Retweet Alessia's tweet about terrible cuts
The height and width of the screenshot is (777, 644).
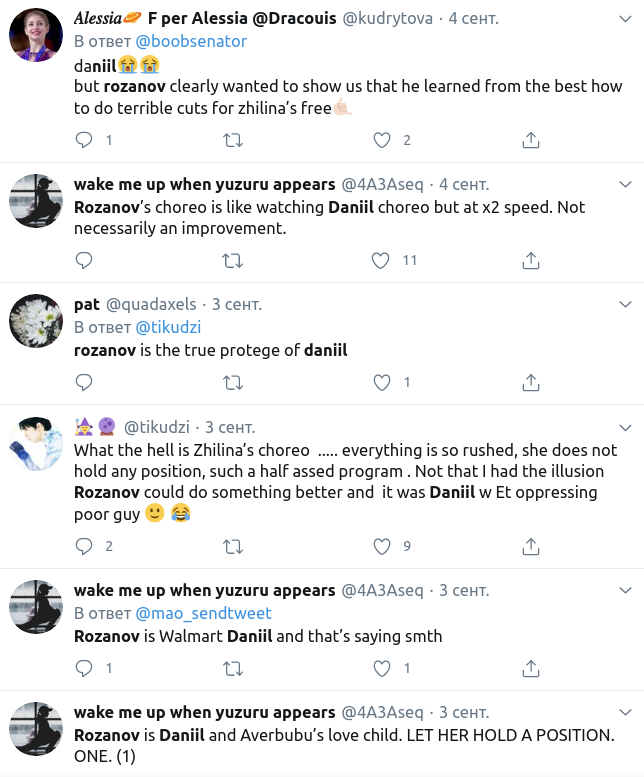[x=232, y=140]
